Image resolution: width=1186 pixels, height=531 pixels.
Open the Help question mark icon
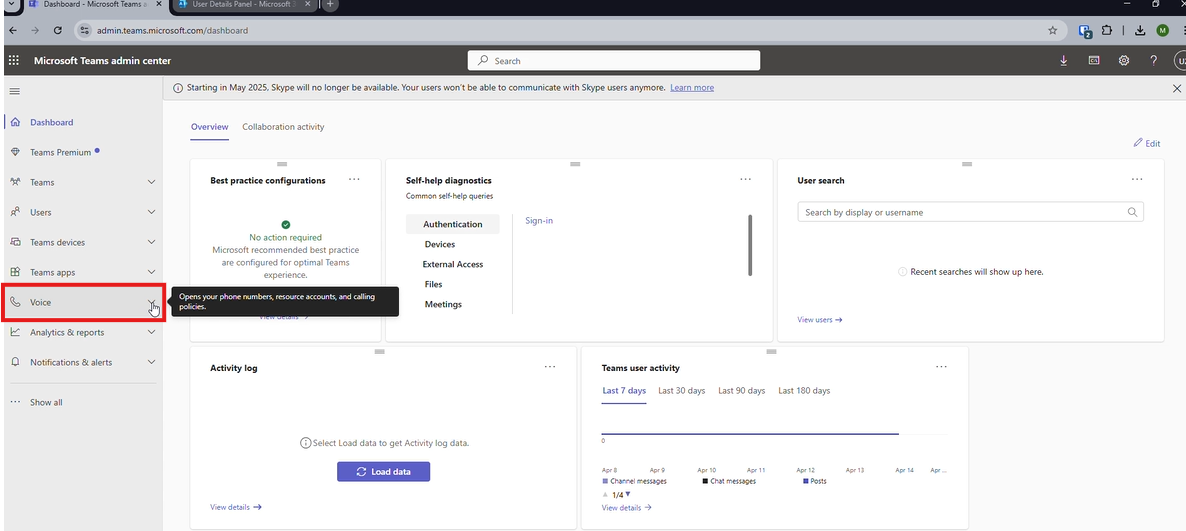coord(1153,61)
